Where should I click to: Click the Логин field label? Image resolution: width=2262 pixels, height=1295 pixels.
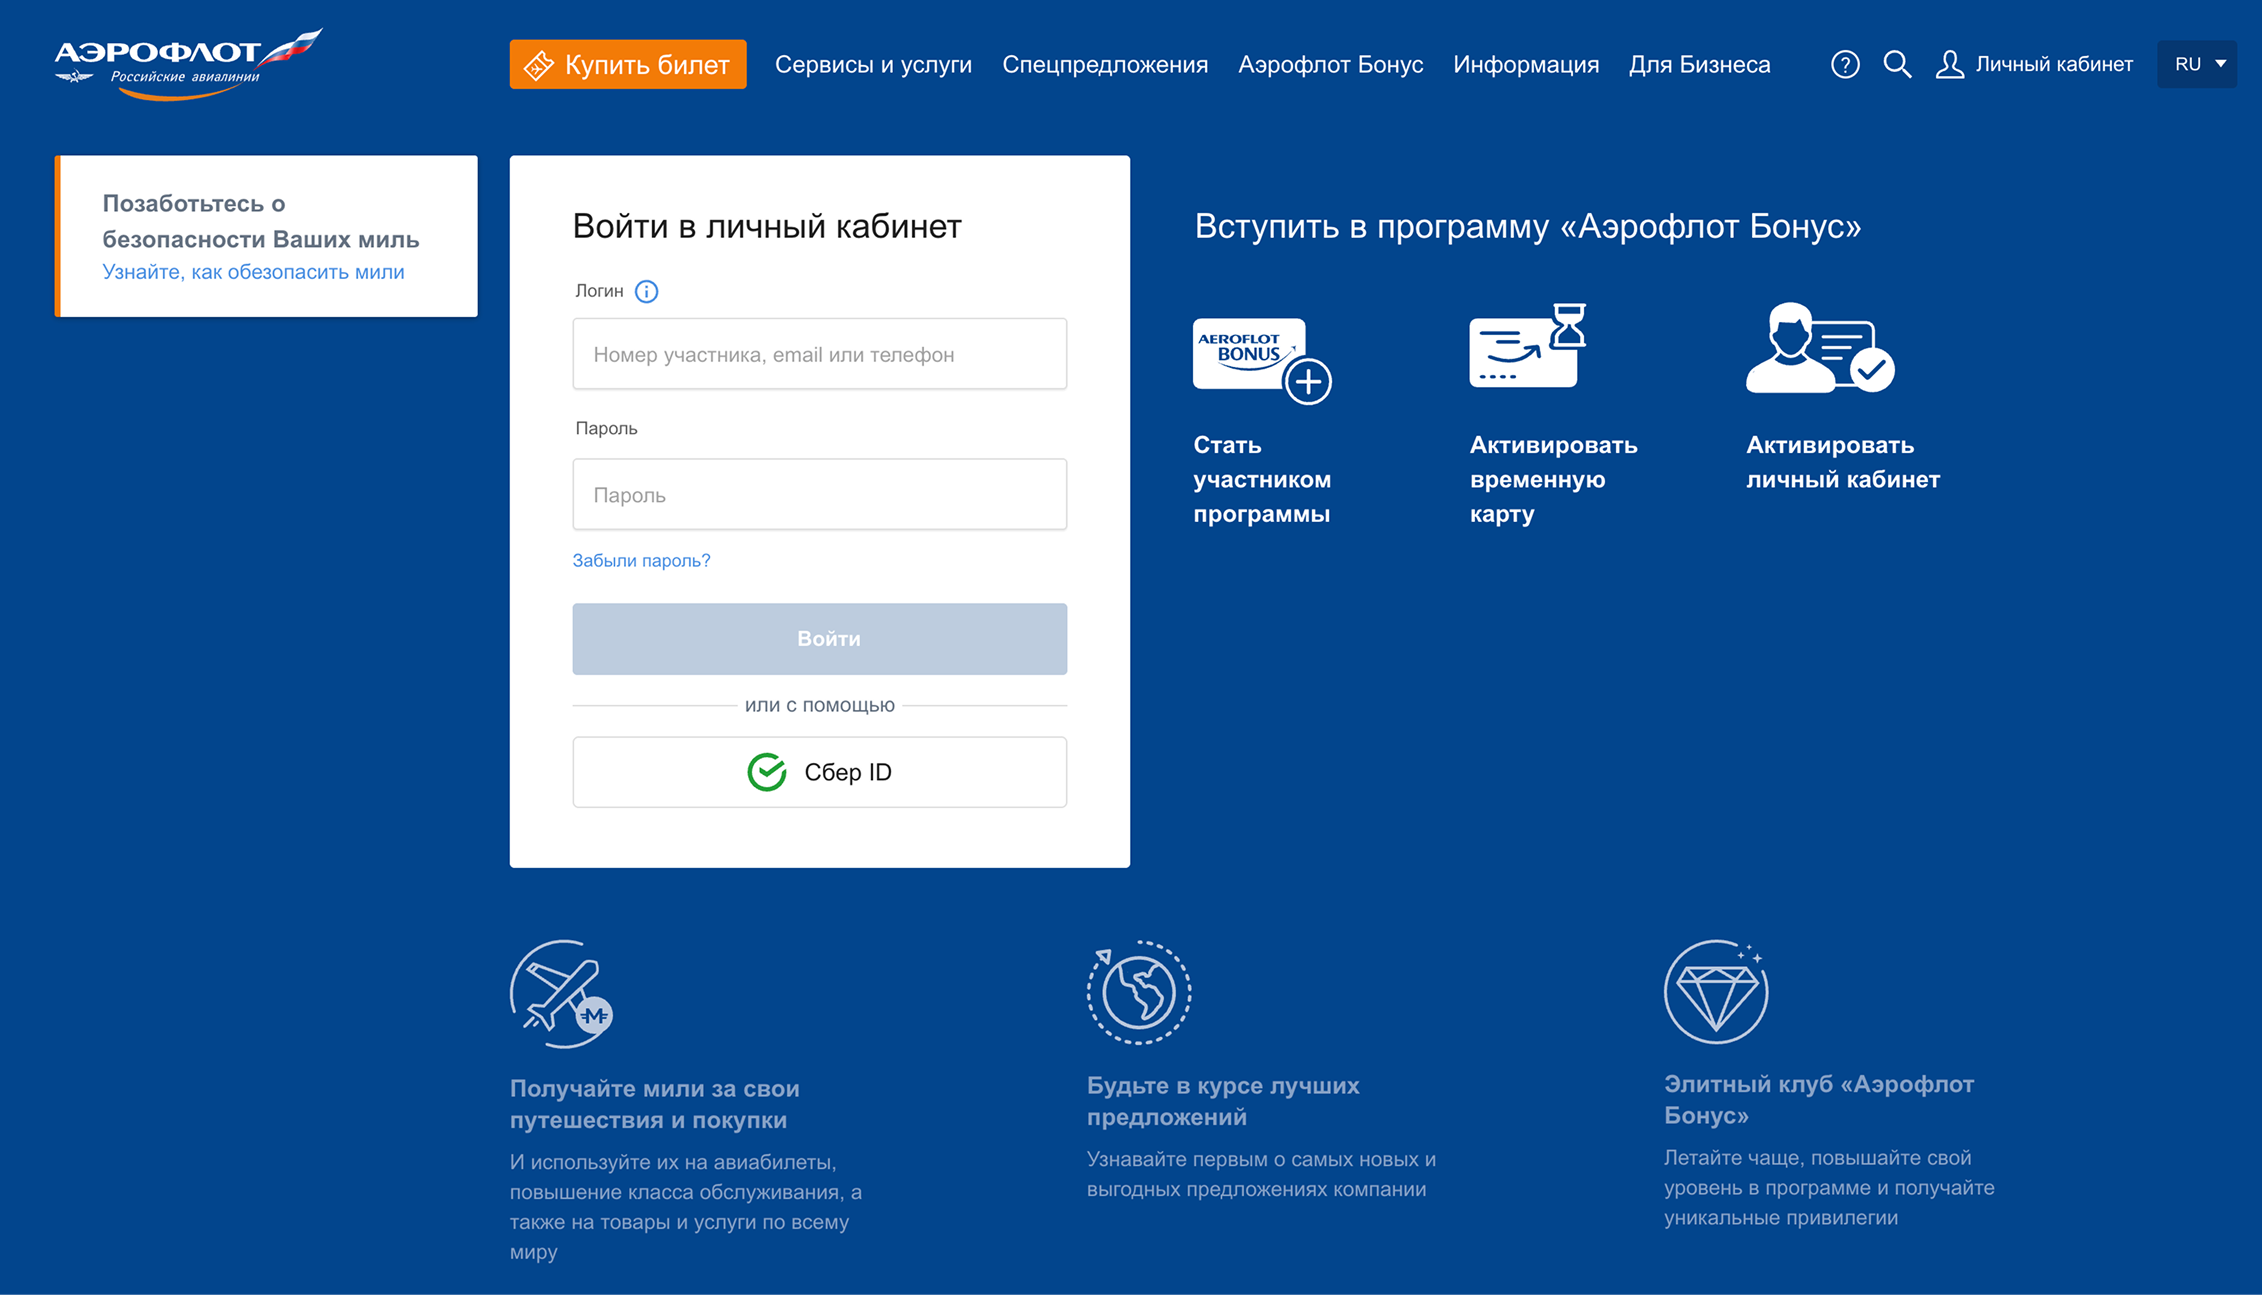click(599, 291)
